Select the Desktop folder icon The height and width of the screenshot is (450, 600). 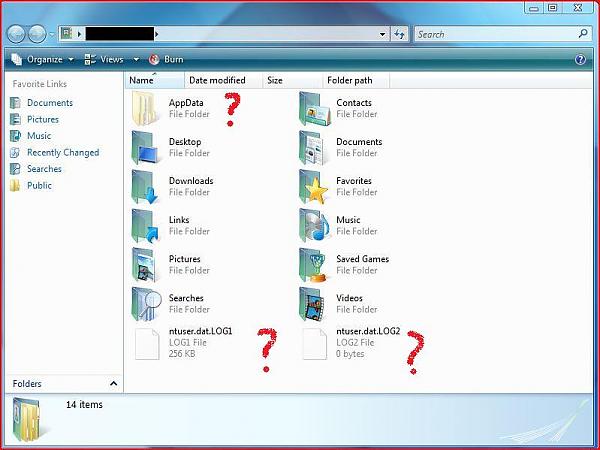145,148
